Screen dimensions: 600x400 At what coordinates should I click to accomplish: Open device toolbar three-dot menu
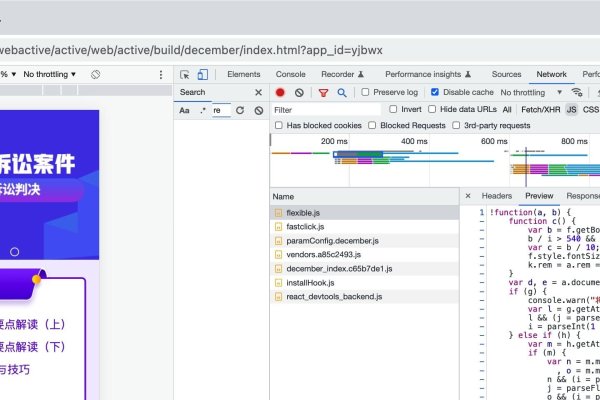pos(161,74)
